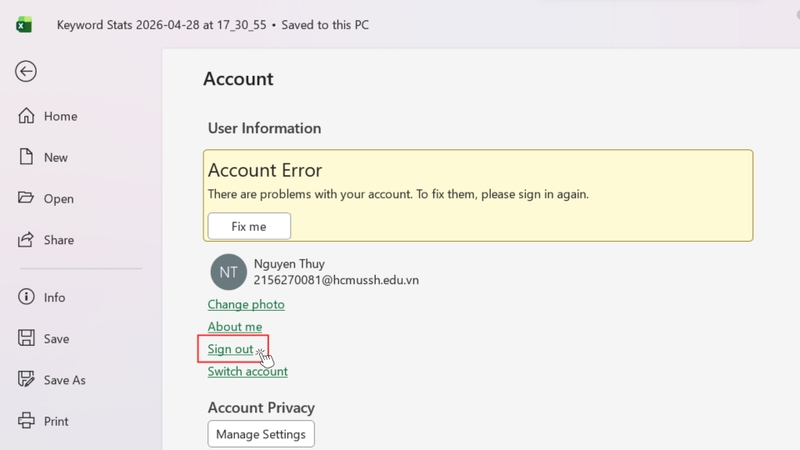Click the Saved to this PC status

pyautogui.click(x=325, y=25)
